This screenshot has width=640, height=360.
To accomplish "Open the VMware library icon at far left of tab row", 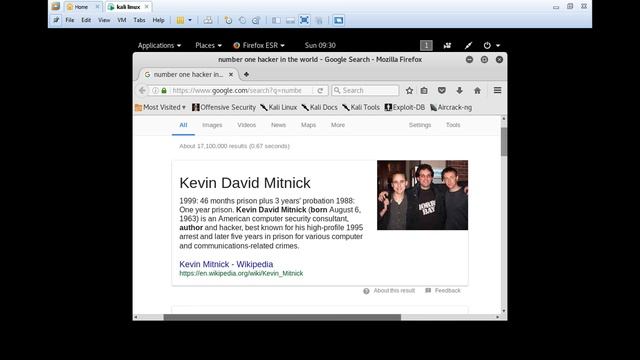I will (x=56, y=7).
